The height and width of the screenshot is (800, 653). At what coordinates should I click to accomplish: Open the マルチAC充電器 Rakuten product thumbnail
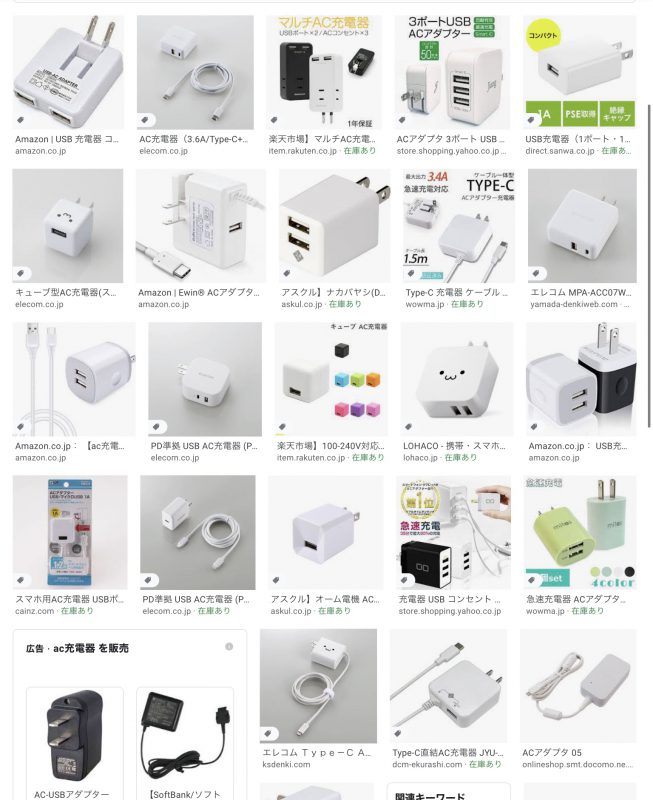coord(323,72)
